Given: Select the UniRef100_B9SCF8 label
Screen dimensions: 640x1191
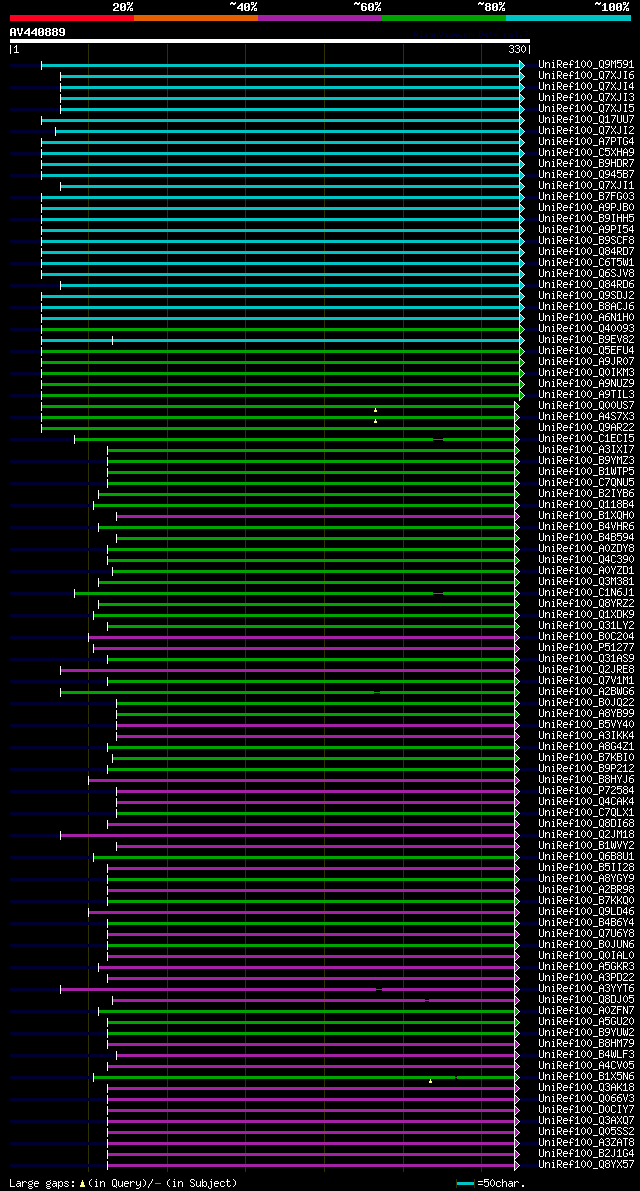Looking at the screenshot, I should (x=586, y=241).
